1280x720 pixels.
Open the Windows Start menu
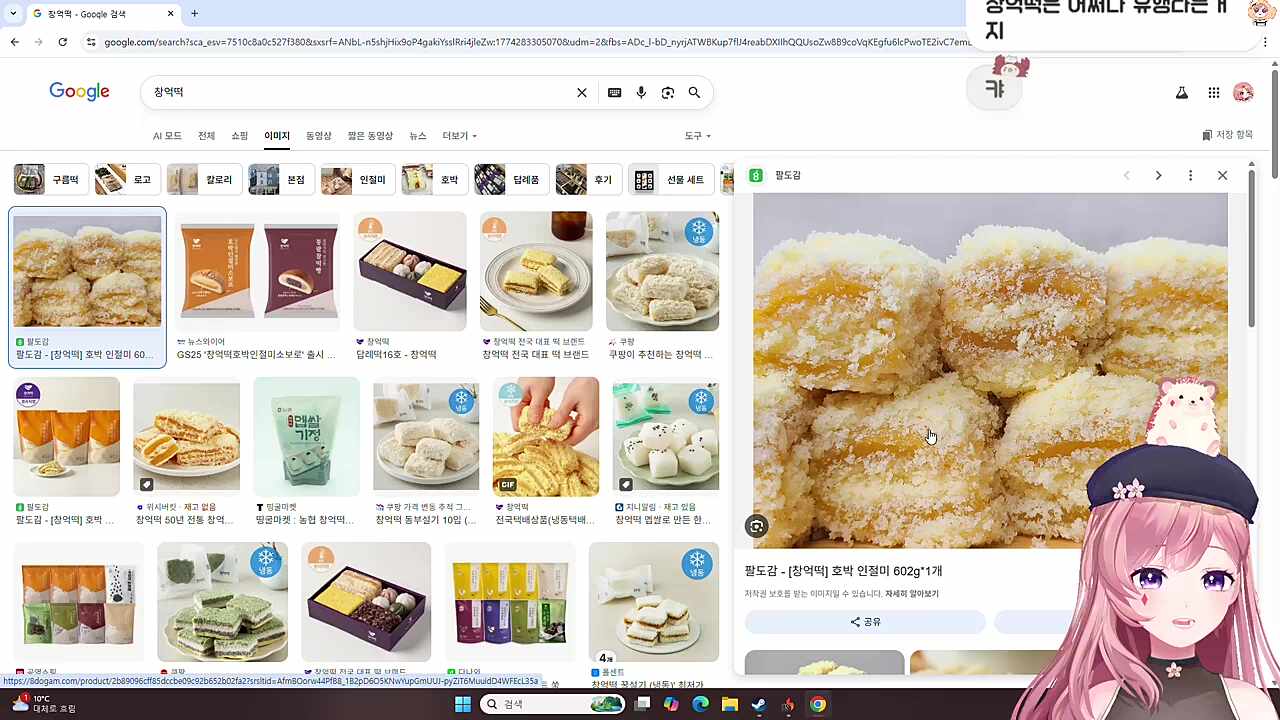[462, 705]
